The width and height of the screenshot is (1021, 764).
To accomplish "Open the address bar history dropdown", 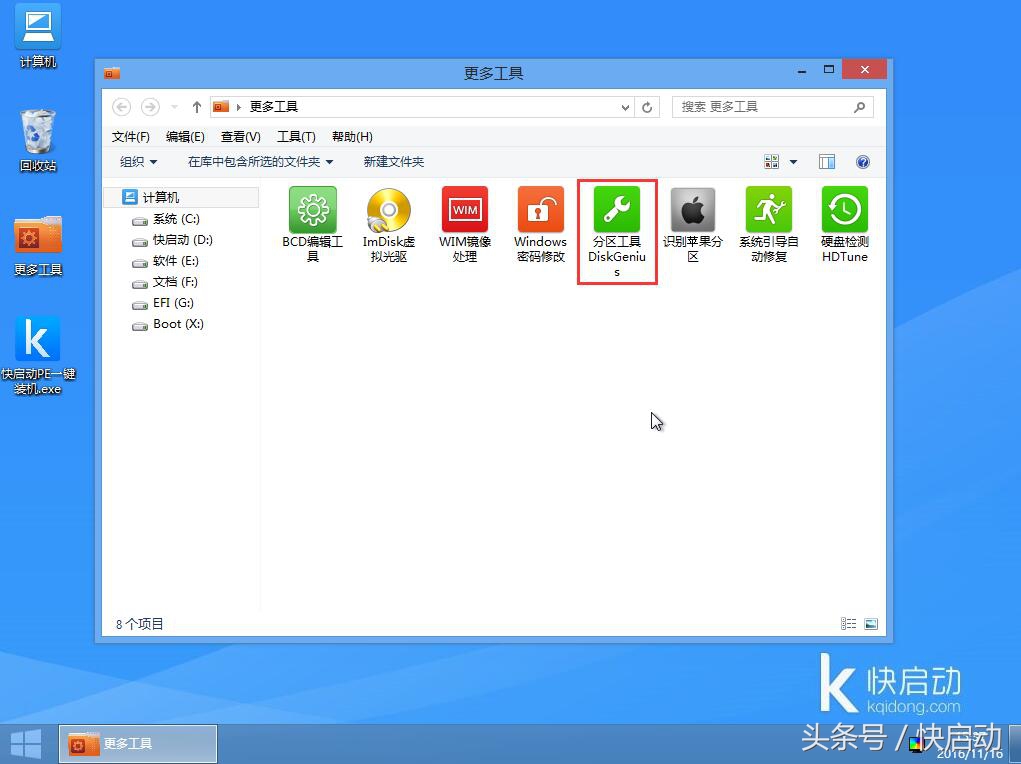I will [x=624, y=106].
